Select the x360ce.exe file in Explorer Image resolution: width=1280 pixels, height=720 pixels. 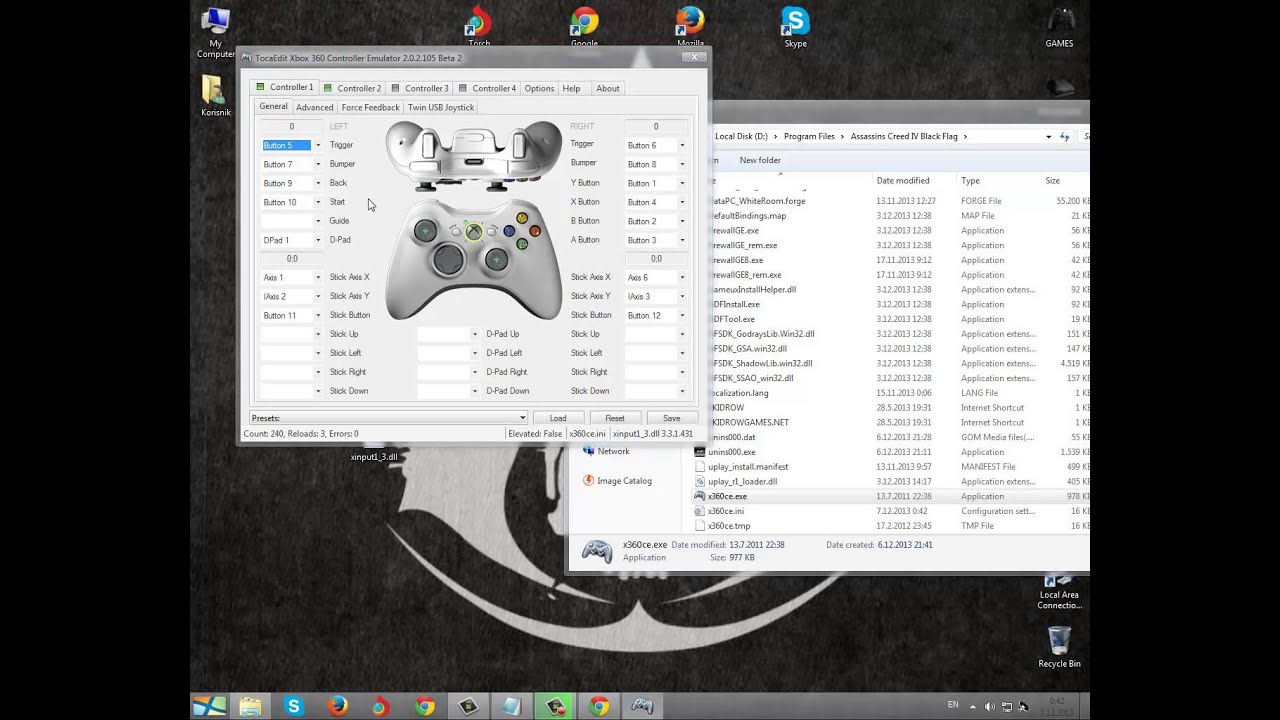727,496
